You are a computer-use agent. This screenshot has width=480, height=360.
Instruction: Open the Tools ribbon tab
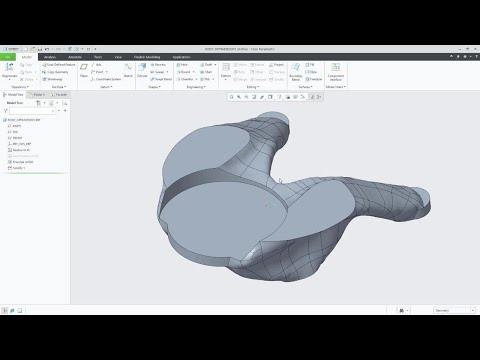point(98,57)
